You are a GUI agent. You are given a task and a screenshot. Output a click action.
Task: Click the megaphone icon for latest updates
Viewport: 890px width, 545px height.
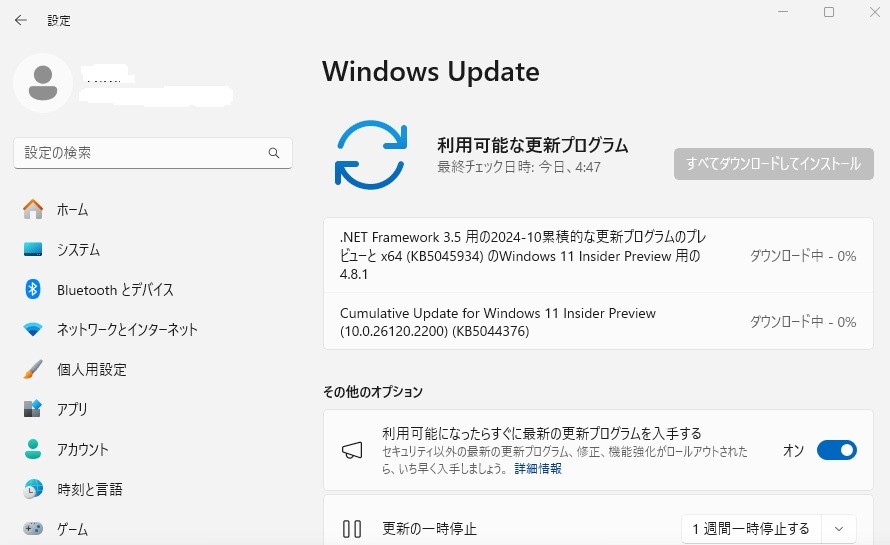click(x=352, y=451)
